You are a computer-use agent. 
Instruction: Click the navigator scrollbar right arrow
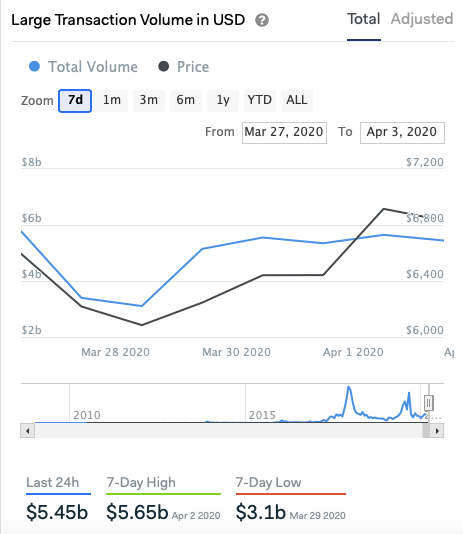click(x=437, y=431)
